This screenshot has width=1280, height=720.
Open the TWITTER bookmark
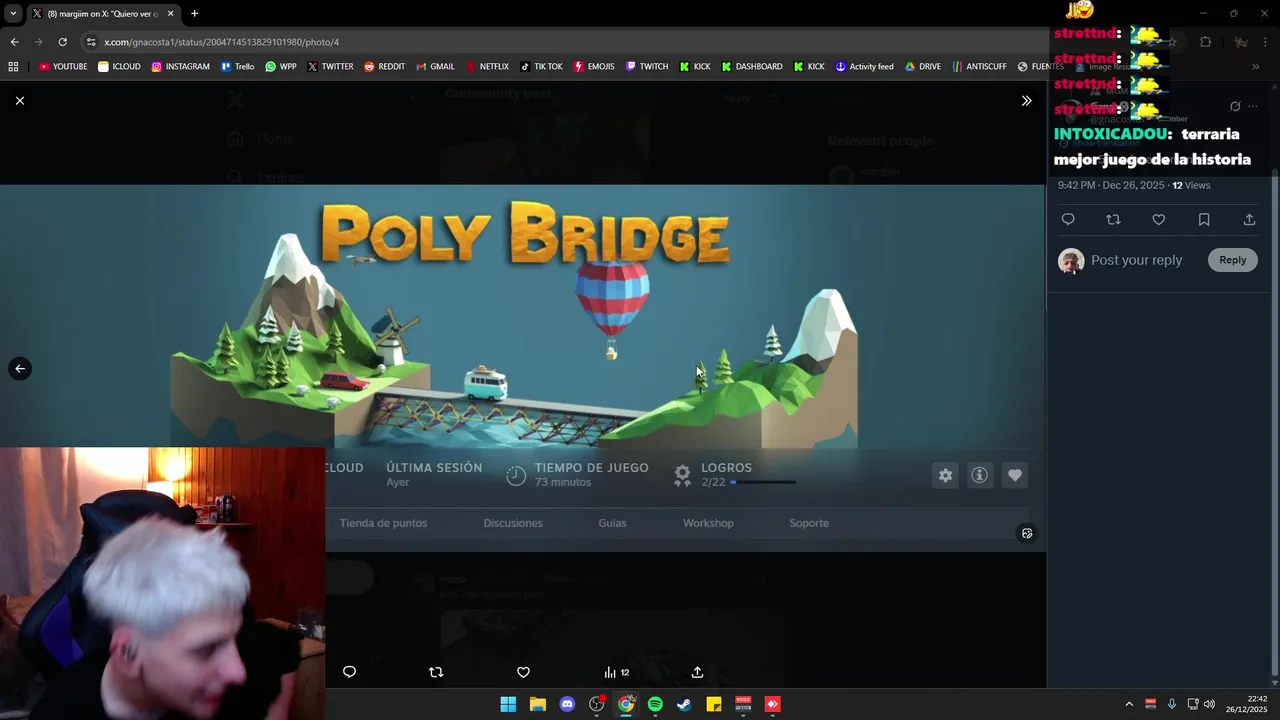[330, 67]
